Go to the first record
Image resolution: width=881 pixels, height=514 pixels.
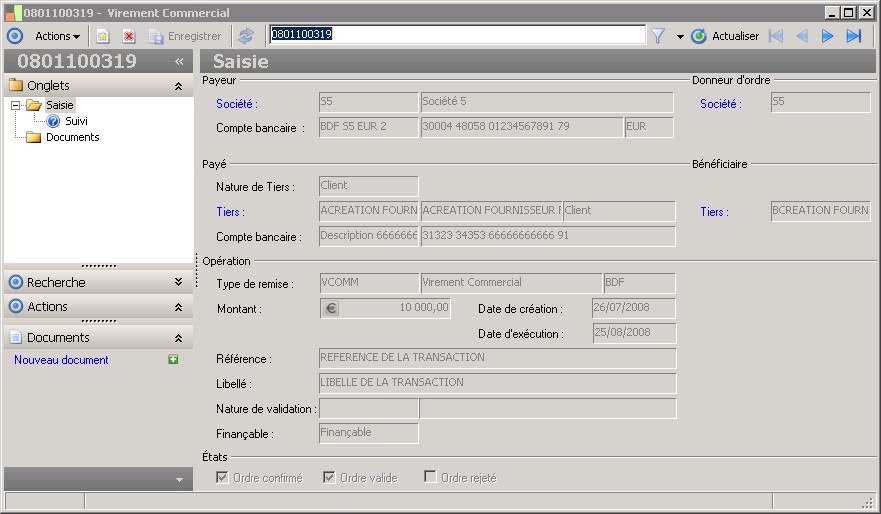click(x=776, y=36)
